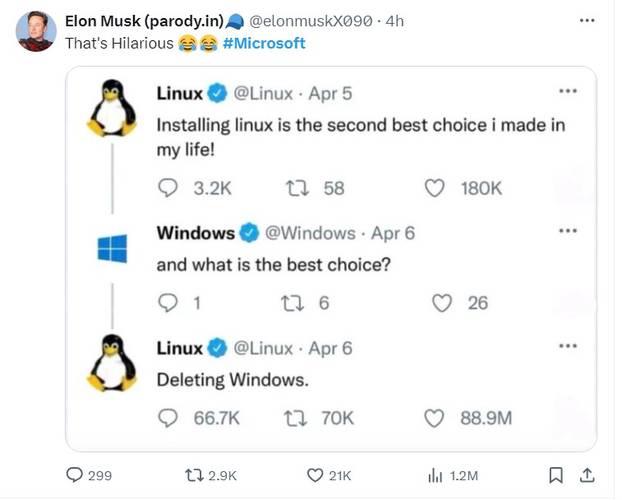Image resolution: width=622 pixels, height=500 pixels.
Task: Bookmark the Elon Musk parody post
Action: [557, 475]
